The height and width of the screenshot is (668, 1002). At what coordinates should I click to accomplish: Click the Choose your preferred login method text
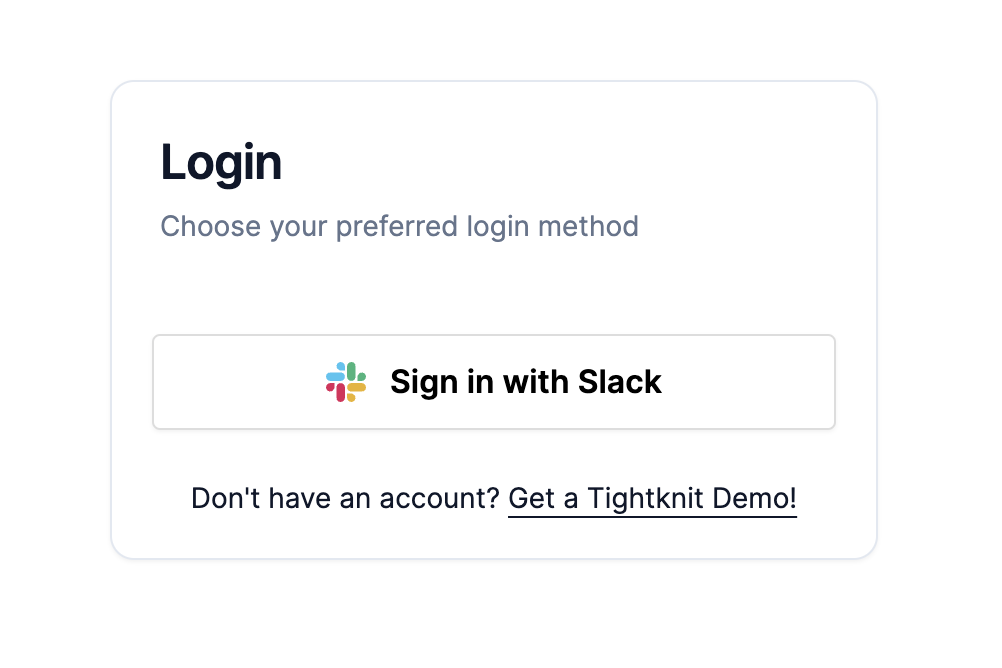pos(398,227)
